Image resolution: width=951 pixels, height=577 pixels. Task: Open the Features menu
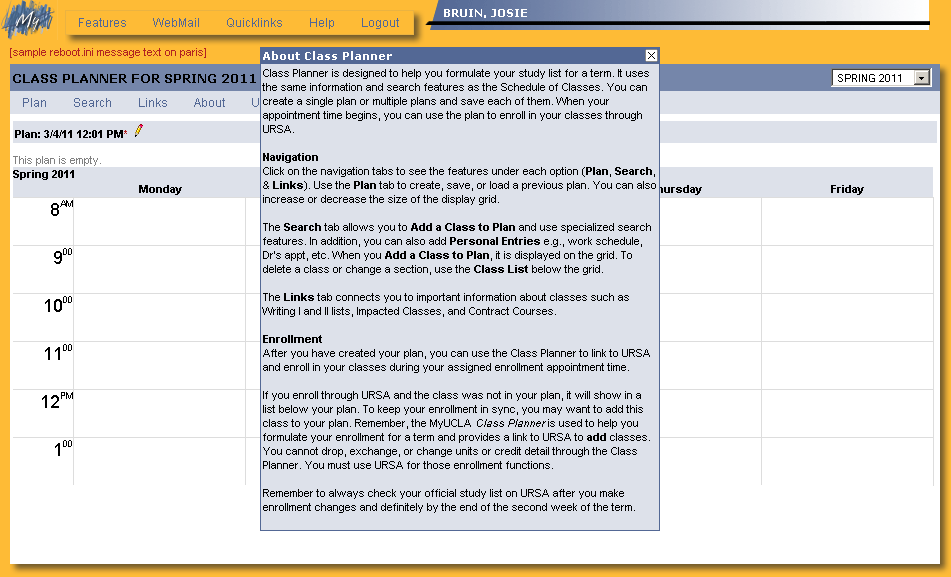pyautogui.click(x=102, y=23)
